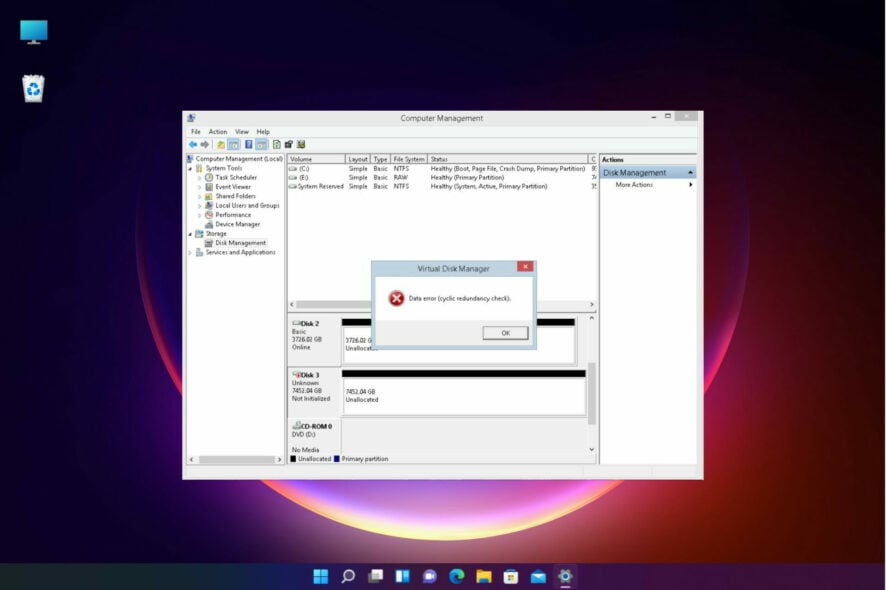Close the Virtual Disk Manager error dialog
Image resolution: width=886 pixels, height=590 pixels.
524,267
